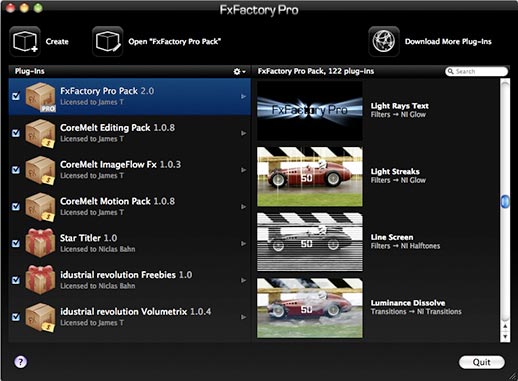Click the FxFactory Pro Pack box icon
Viewport: 518px width, 381px height.
(40, 97)
